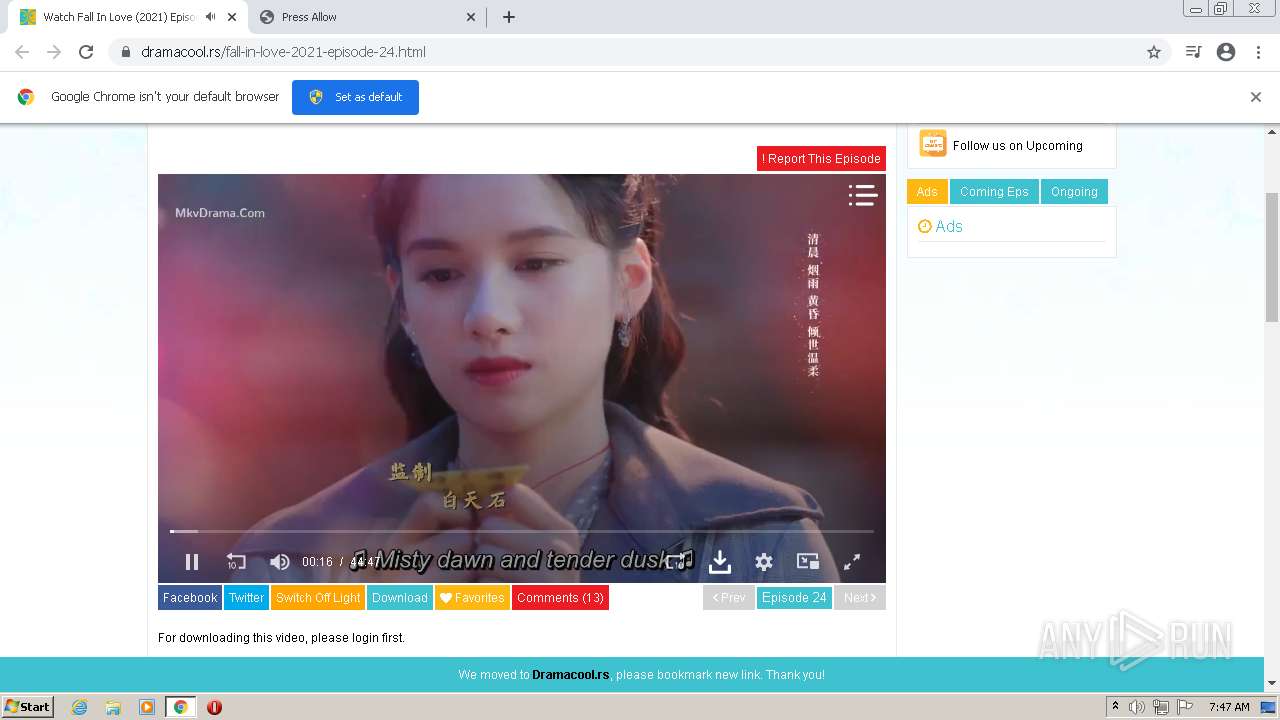Image resolution: width=1280 pixels, height=720 pixels.
Task: Open Chrome profile account icon
Action: [x=1226, y=52]
